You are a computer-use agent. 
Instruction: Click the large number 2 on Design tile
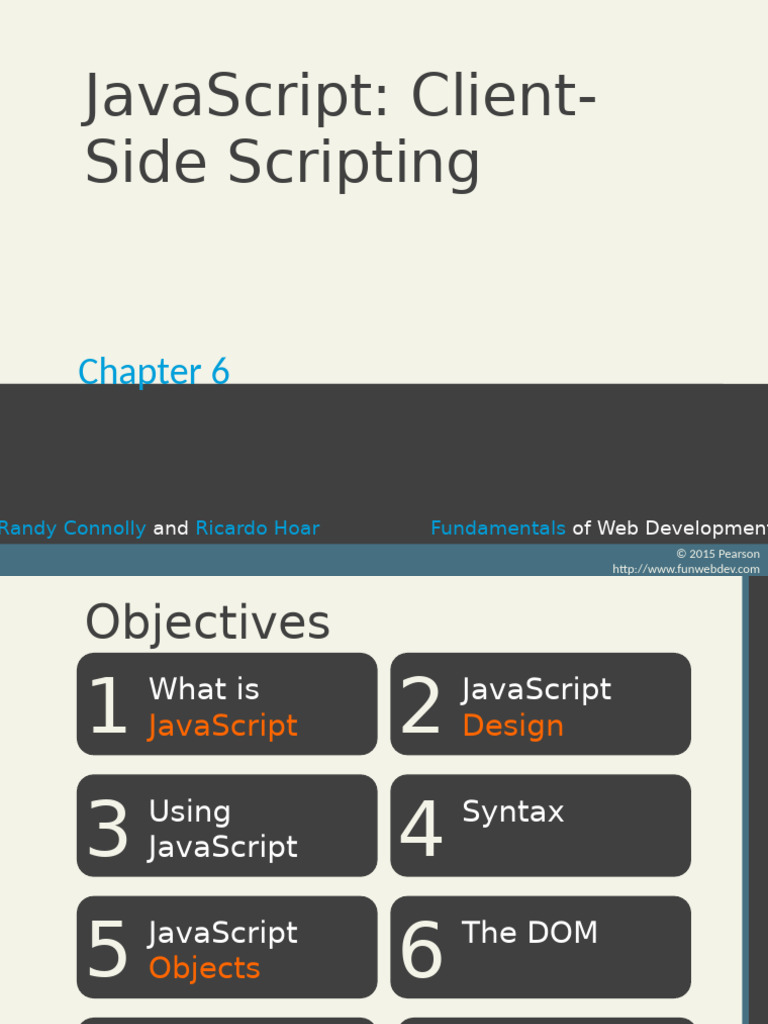pyautogui.click(x=420, y=707)
